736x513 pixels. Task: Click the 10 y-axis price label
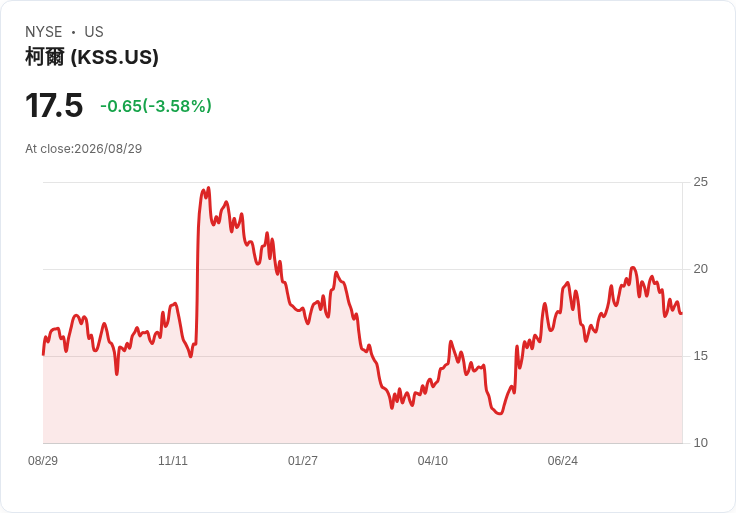click(700, 443)
